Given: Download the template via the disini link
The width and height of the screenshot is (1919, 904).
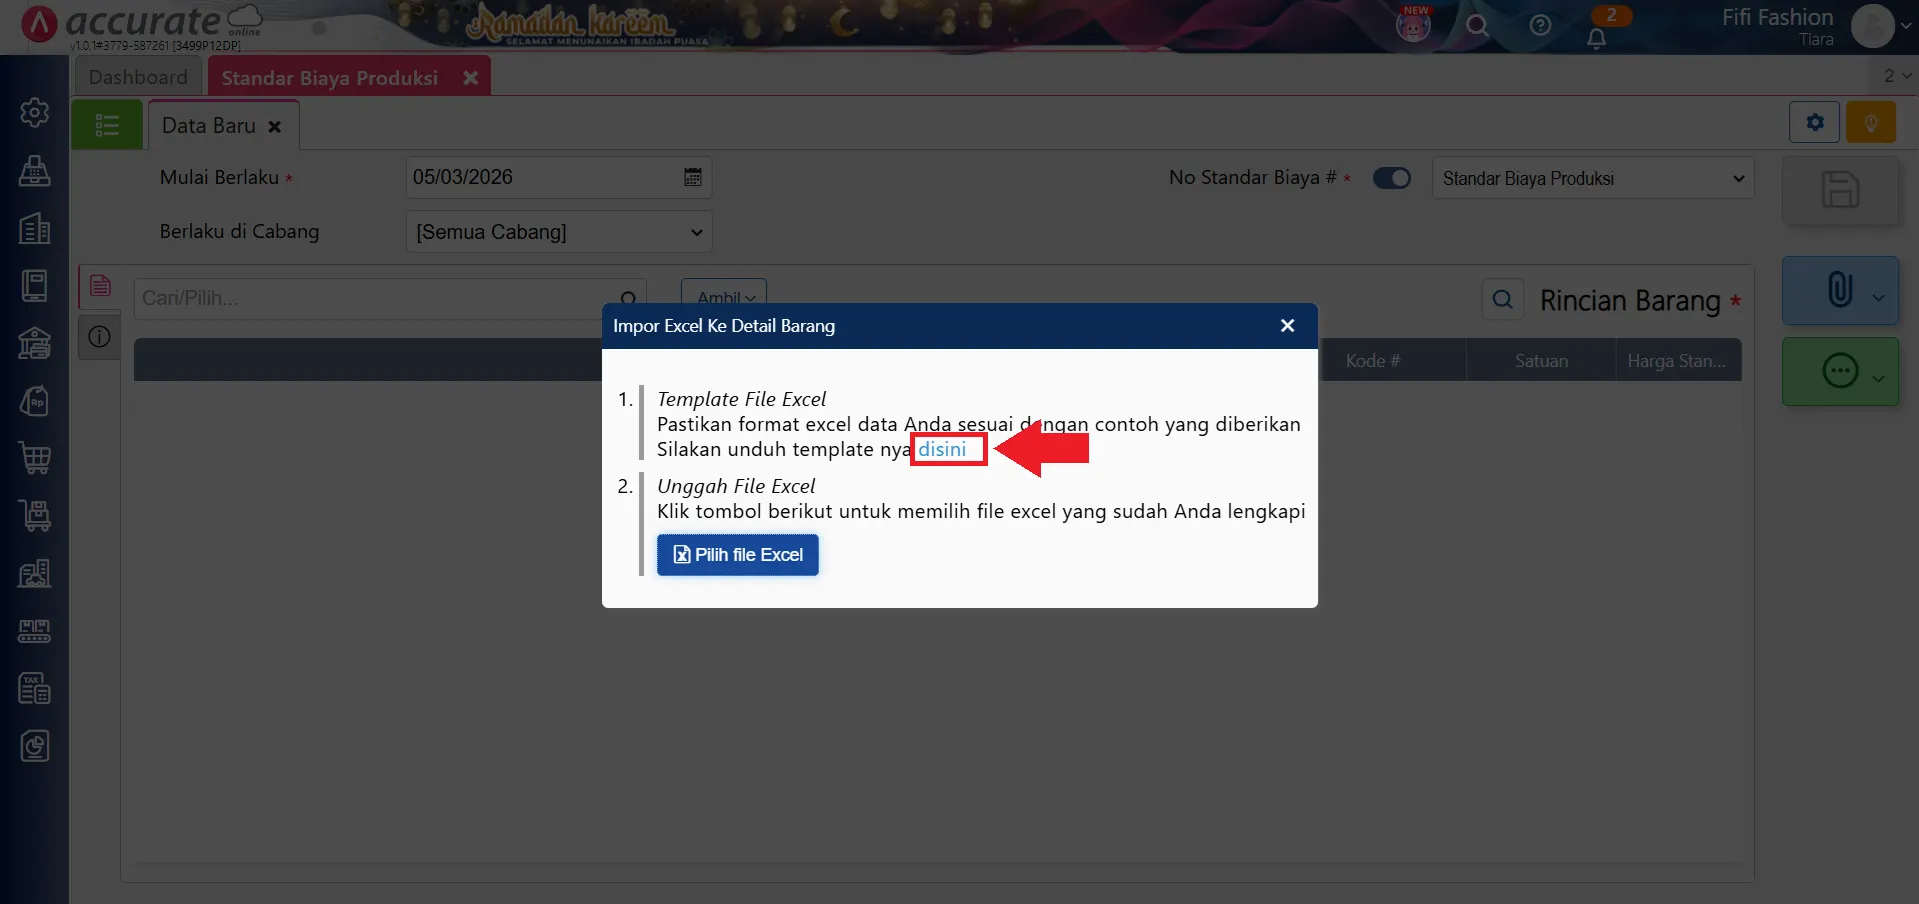Looking at the screenshot, I should [x=946, y=449].
